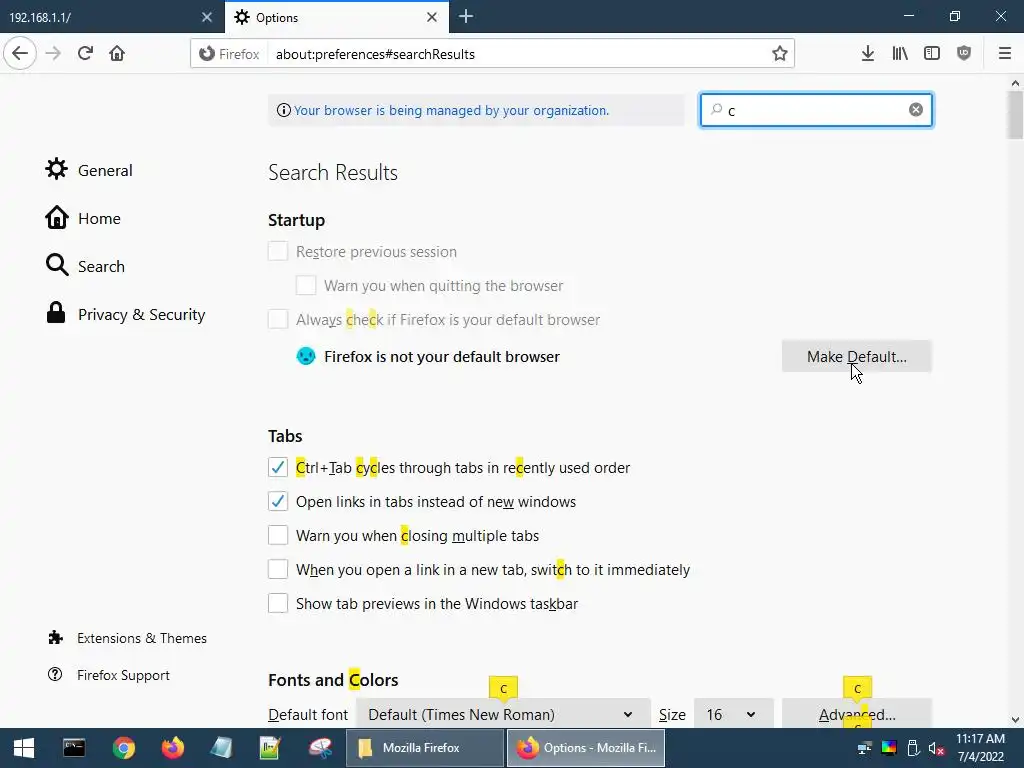Open the paint palette app in taskbar
The width and height of the screenshot is (1024, 768).
(321, 748)
